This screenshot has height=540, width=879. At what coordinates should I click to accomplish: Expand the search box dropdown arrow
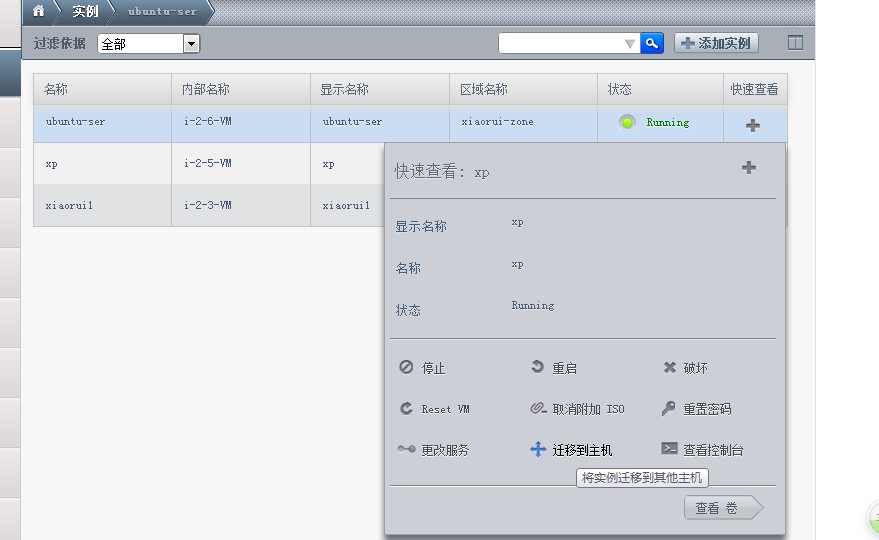(x=629, y=43)
